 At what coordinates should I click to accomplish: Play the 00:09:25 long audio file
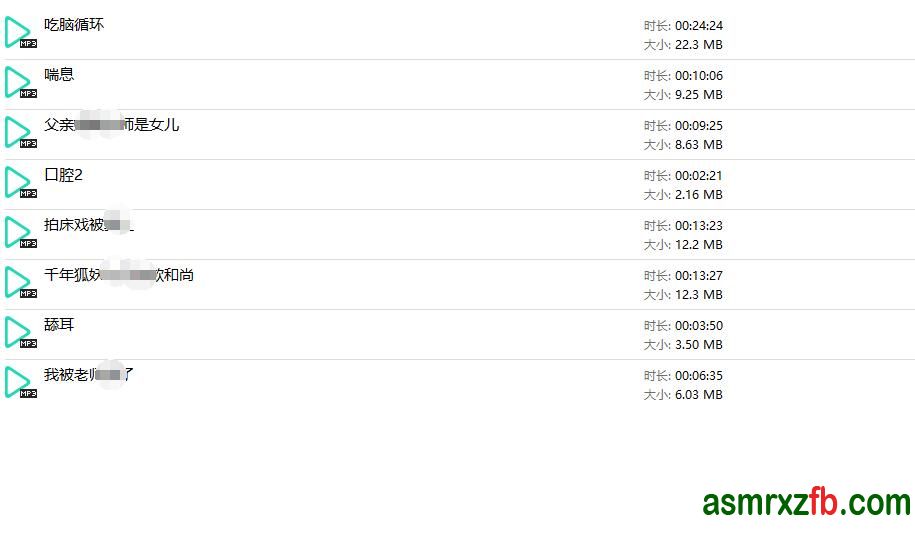pos(19,133)
